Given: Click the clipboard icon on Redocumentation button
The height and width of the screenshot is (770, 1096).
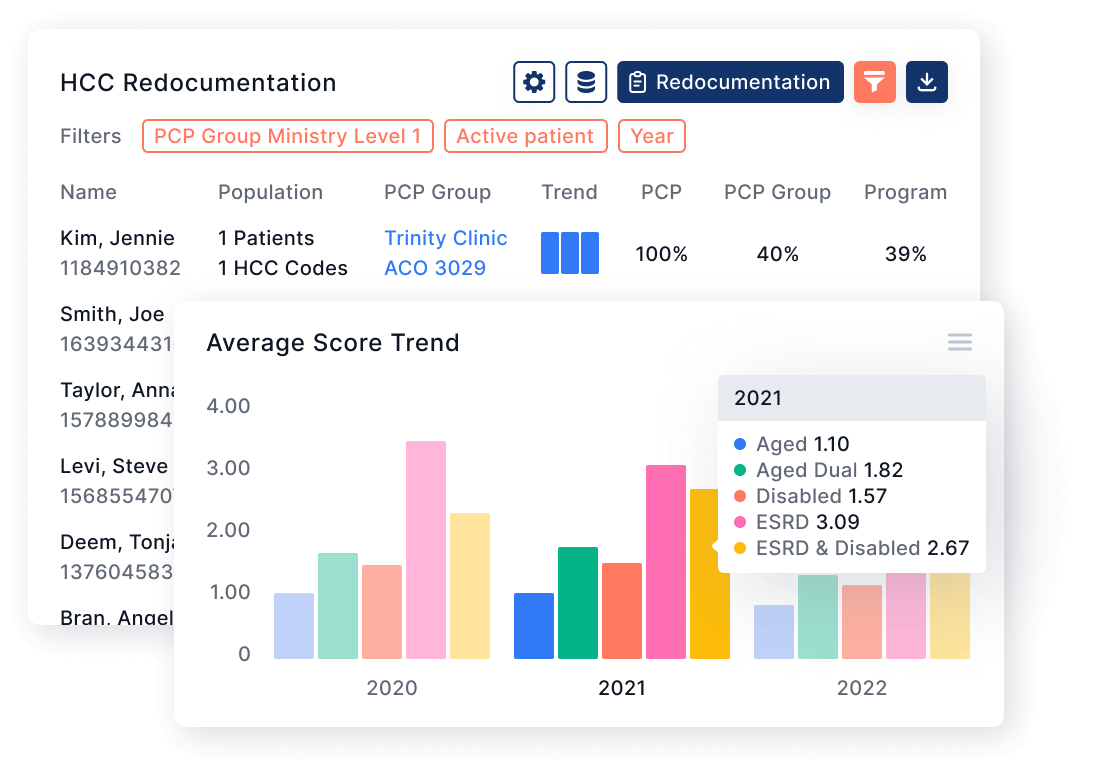Looking at the screenshot, I should tap(637, 82).
